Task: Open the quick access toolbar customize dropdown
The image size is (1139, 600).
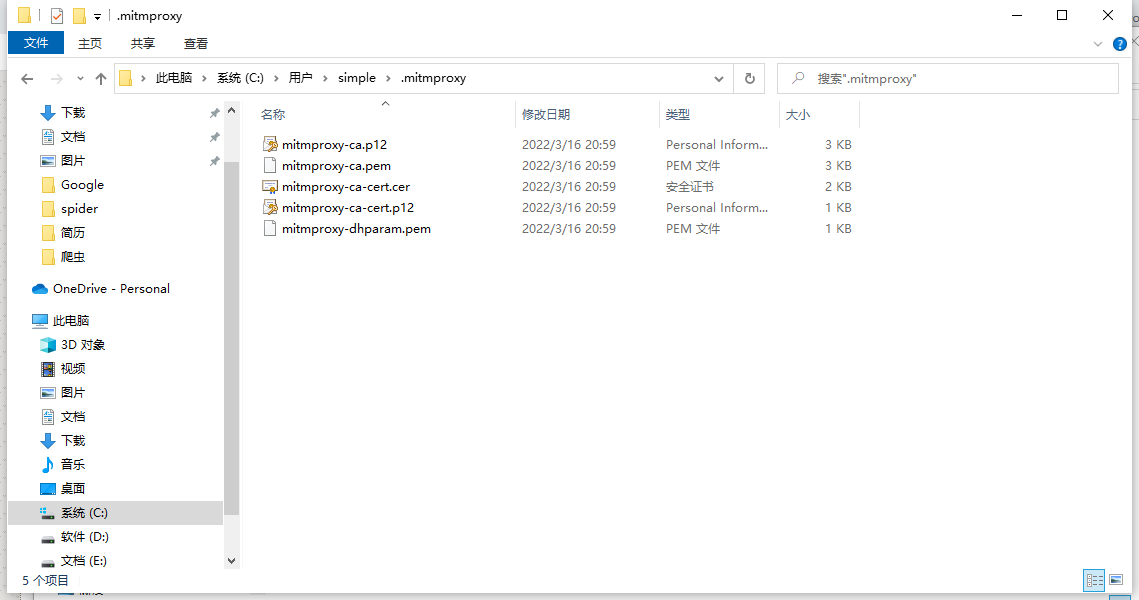Action: pyautogui.click(x=97, y=16)
